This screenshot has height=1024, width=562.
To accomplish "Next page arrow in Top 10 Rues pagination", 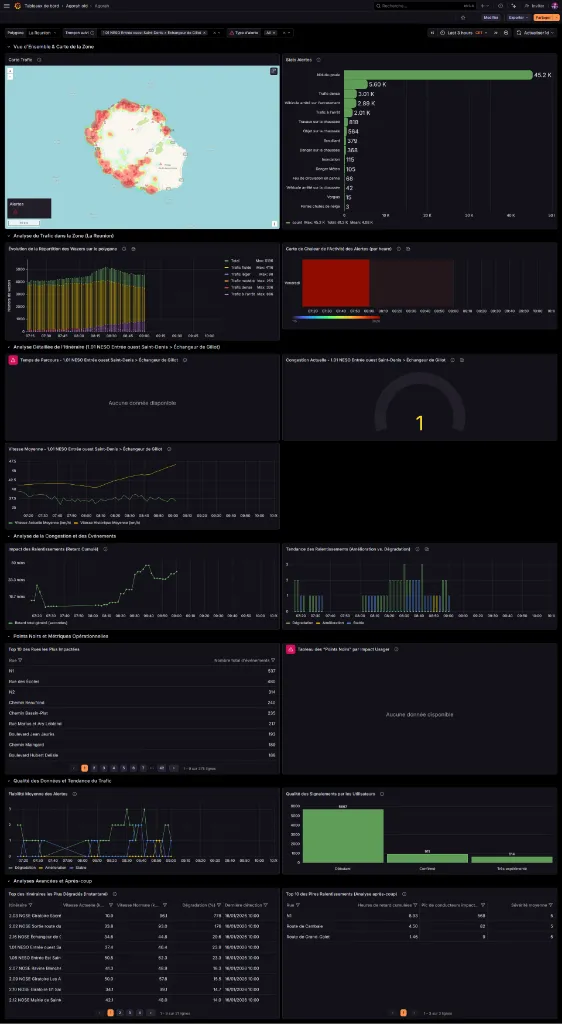I will 174,768.
